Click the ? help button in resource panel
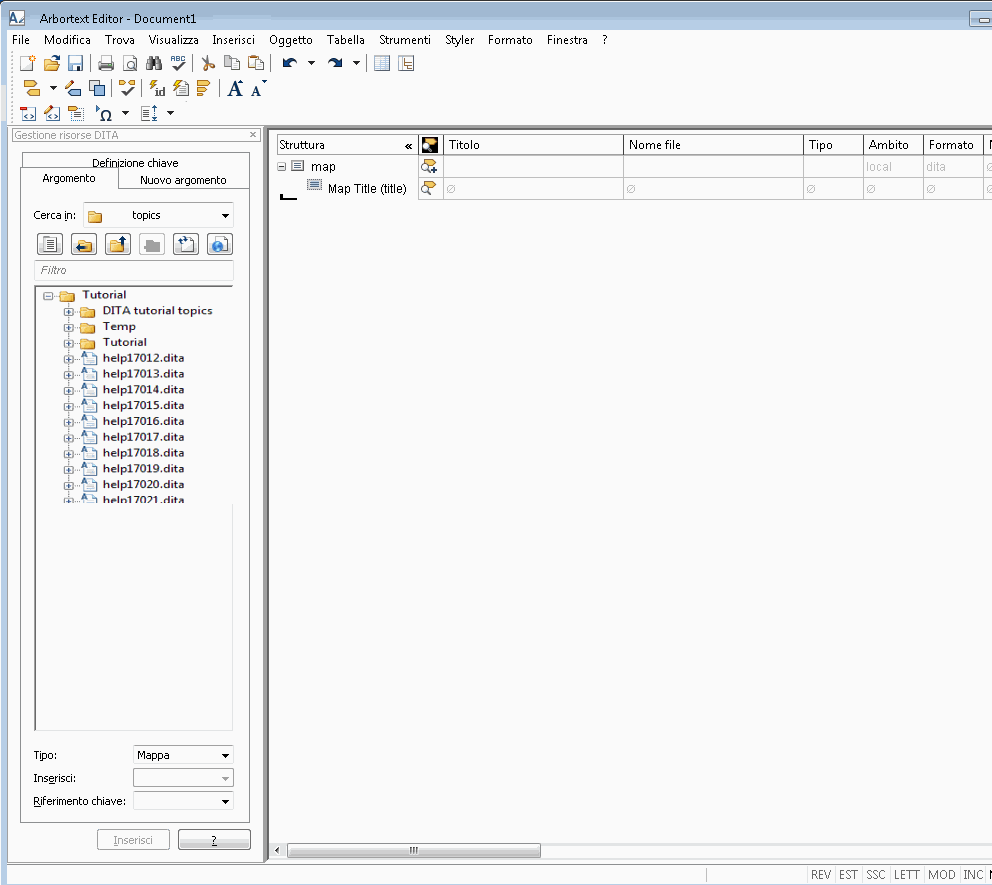Viewport: 992px width, 885px height. [x=214, y=839]
